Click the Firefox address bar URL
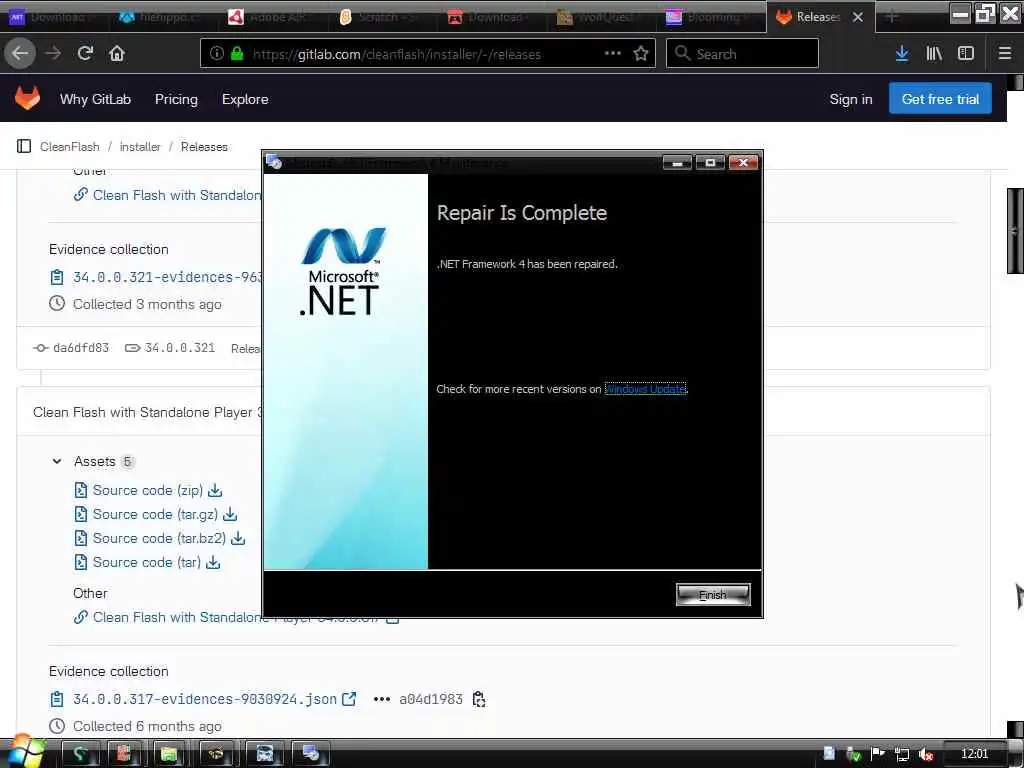 pyautogui.click(x=396, y=54)
